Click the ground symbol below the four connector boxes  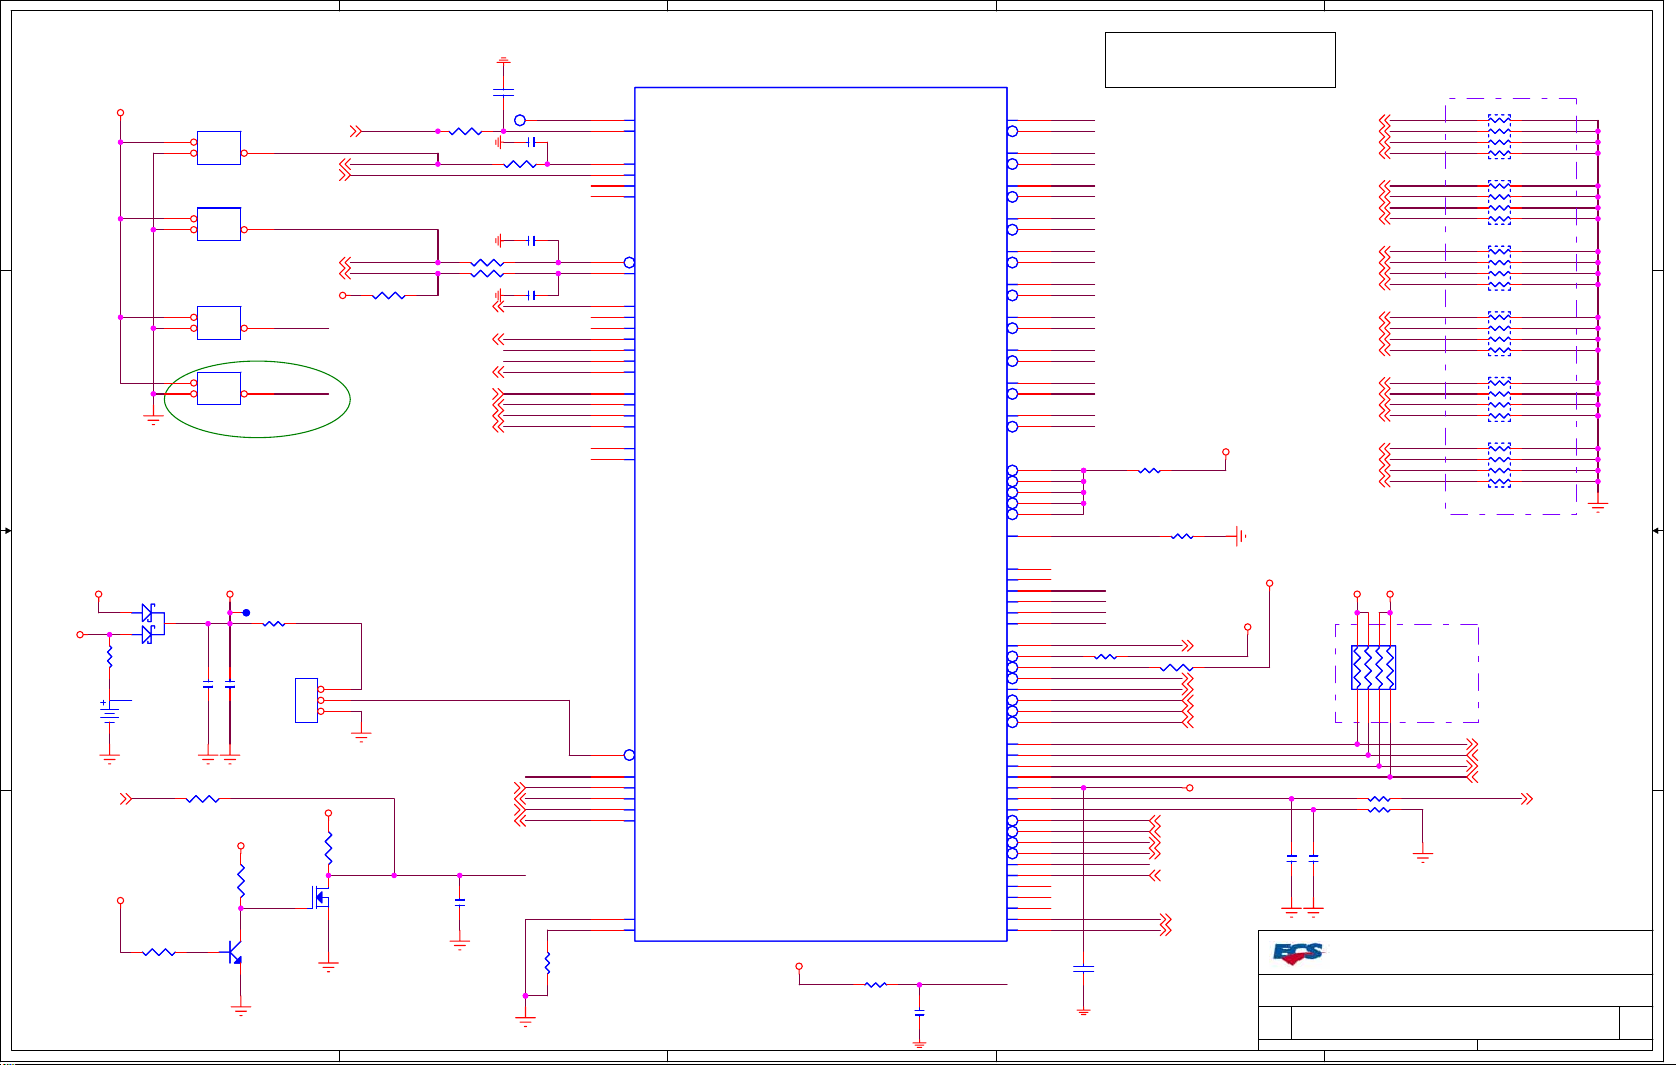[153, 418]
